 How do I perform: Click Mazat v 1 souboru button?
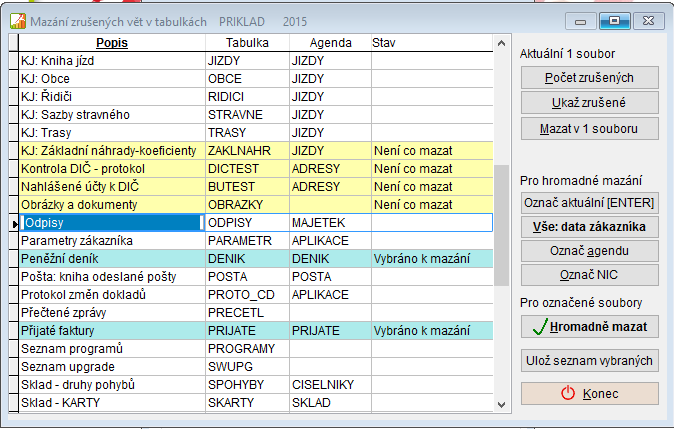coord(589,129)
